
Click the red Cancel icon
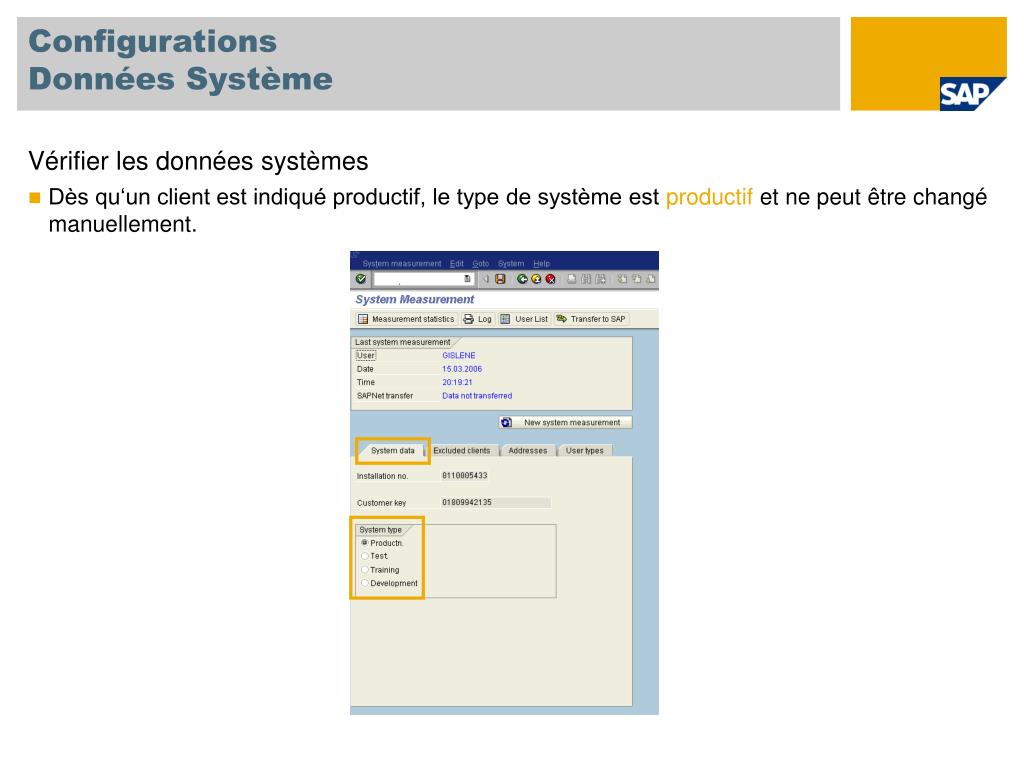tap(551, 279)
